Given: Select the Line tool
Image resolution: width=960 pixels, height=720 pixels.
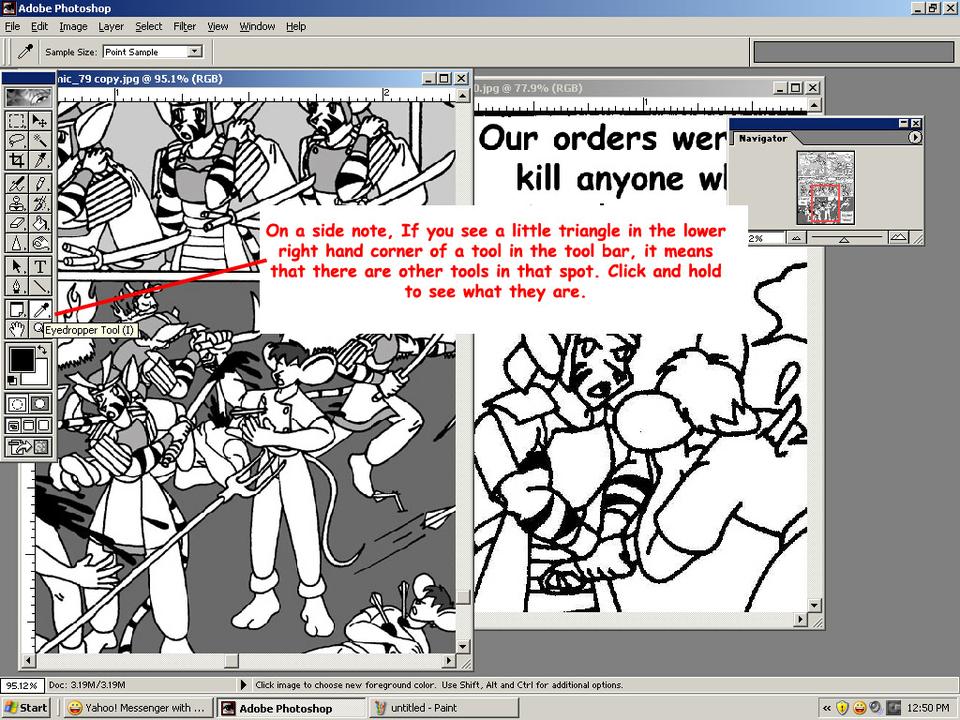Looking at the screenshot, I should pyautogui.click(x=40, y=287).
